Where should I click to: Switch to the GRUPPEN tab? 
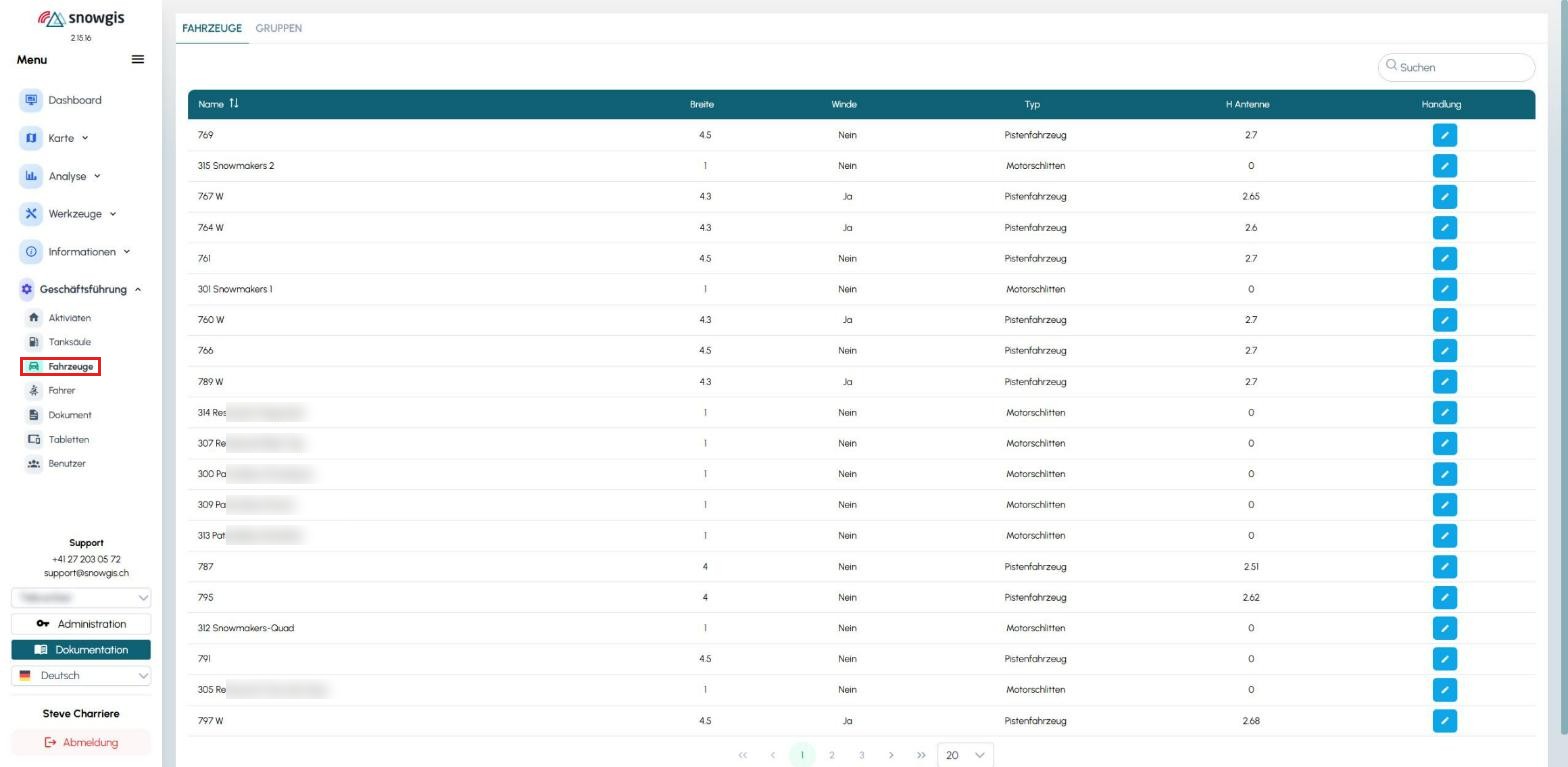click(x=278, y=28)
